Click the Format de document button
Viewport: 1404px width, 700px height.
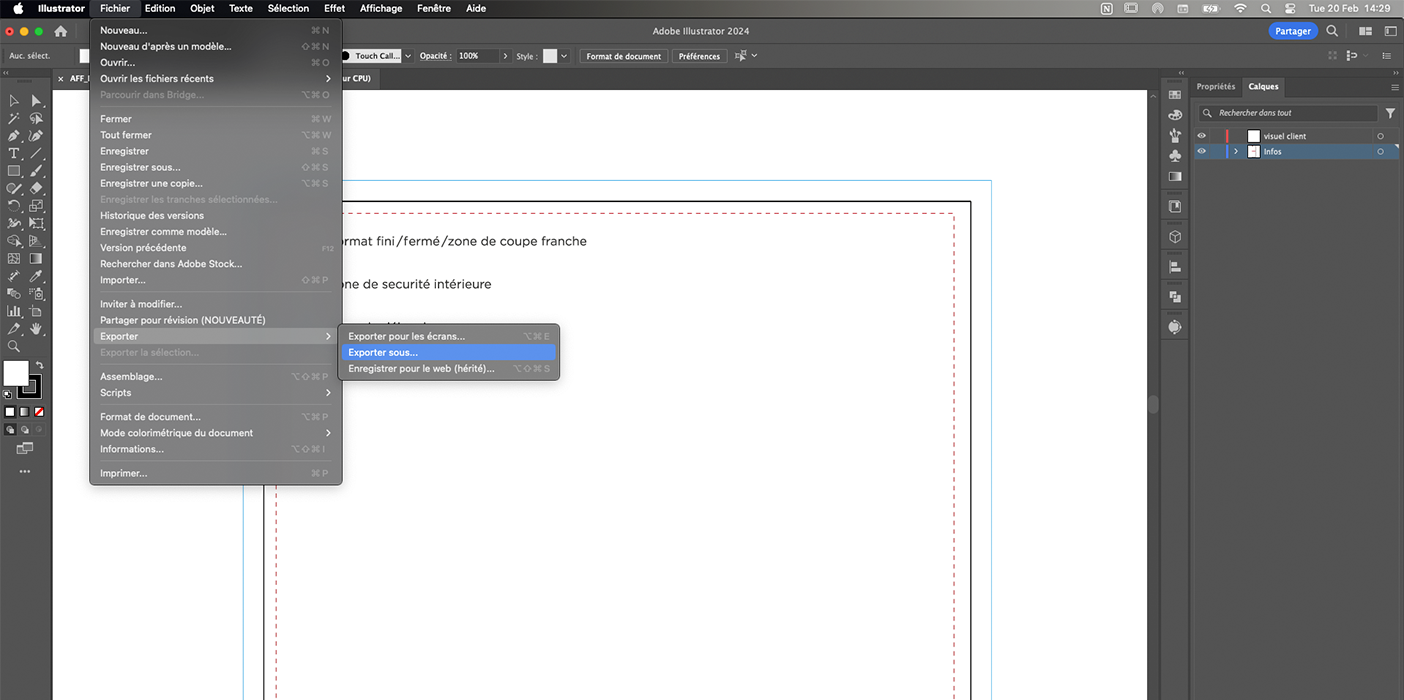623,56
